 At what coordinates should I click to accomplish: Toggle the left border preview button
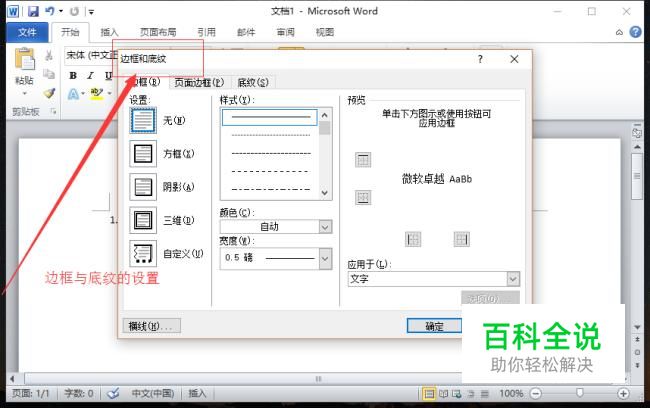tap(413, 239)
